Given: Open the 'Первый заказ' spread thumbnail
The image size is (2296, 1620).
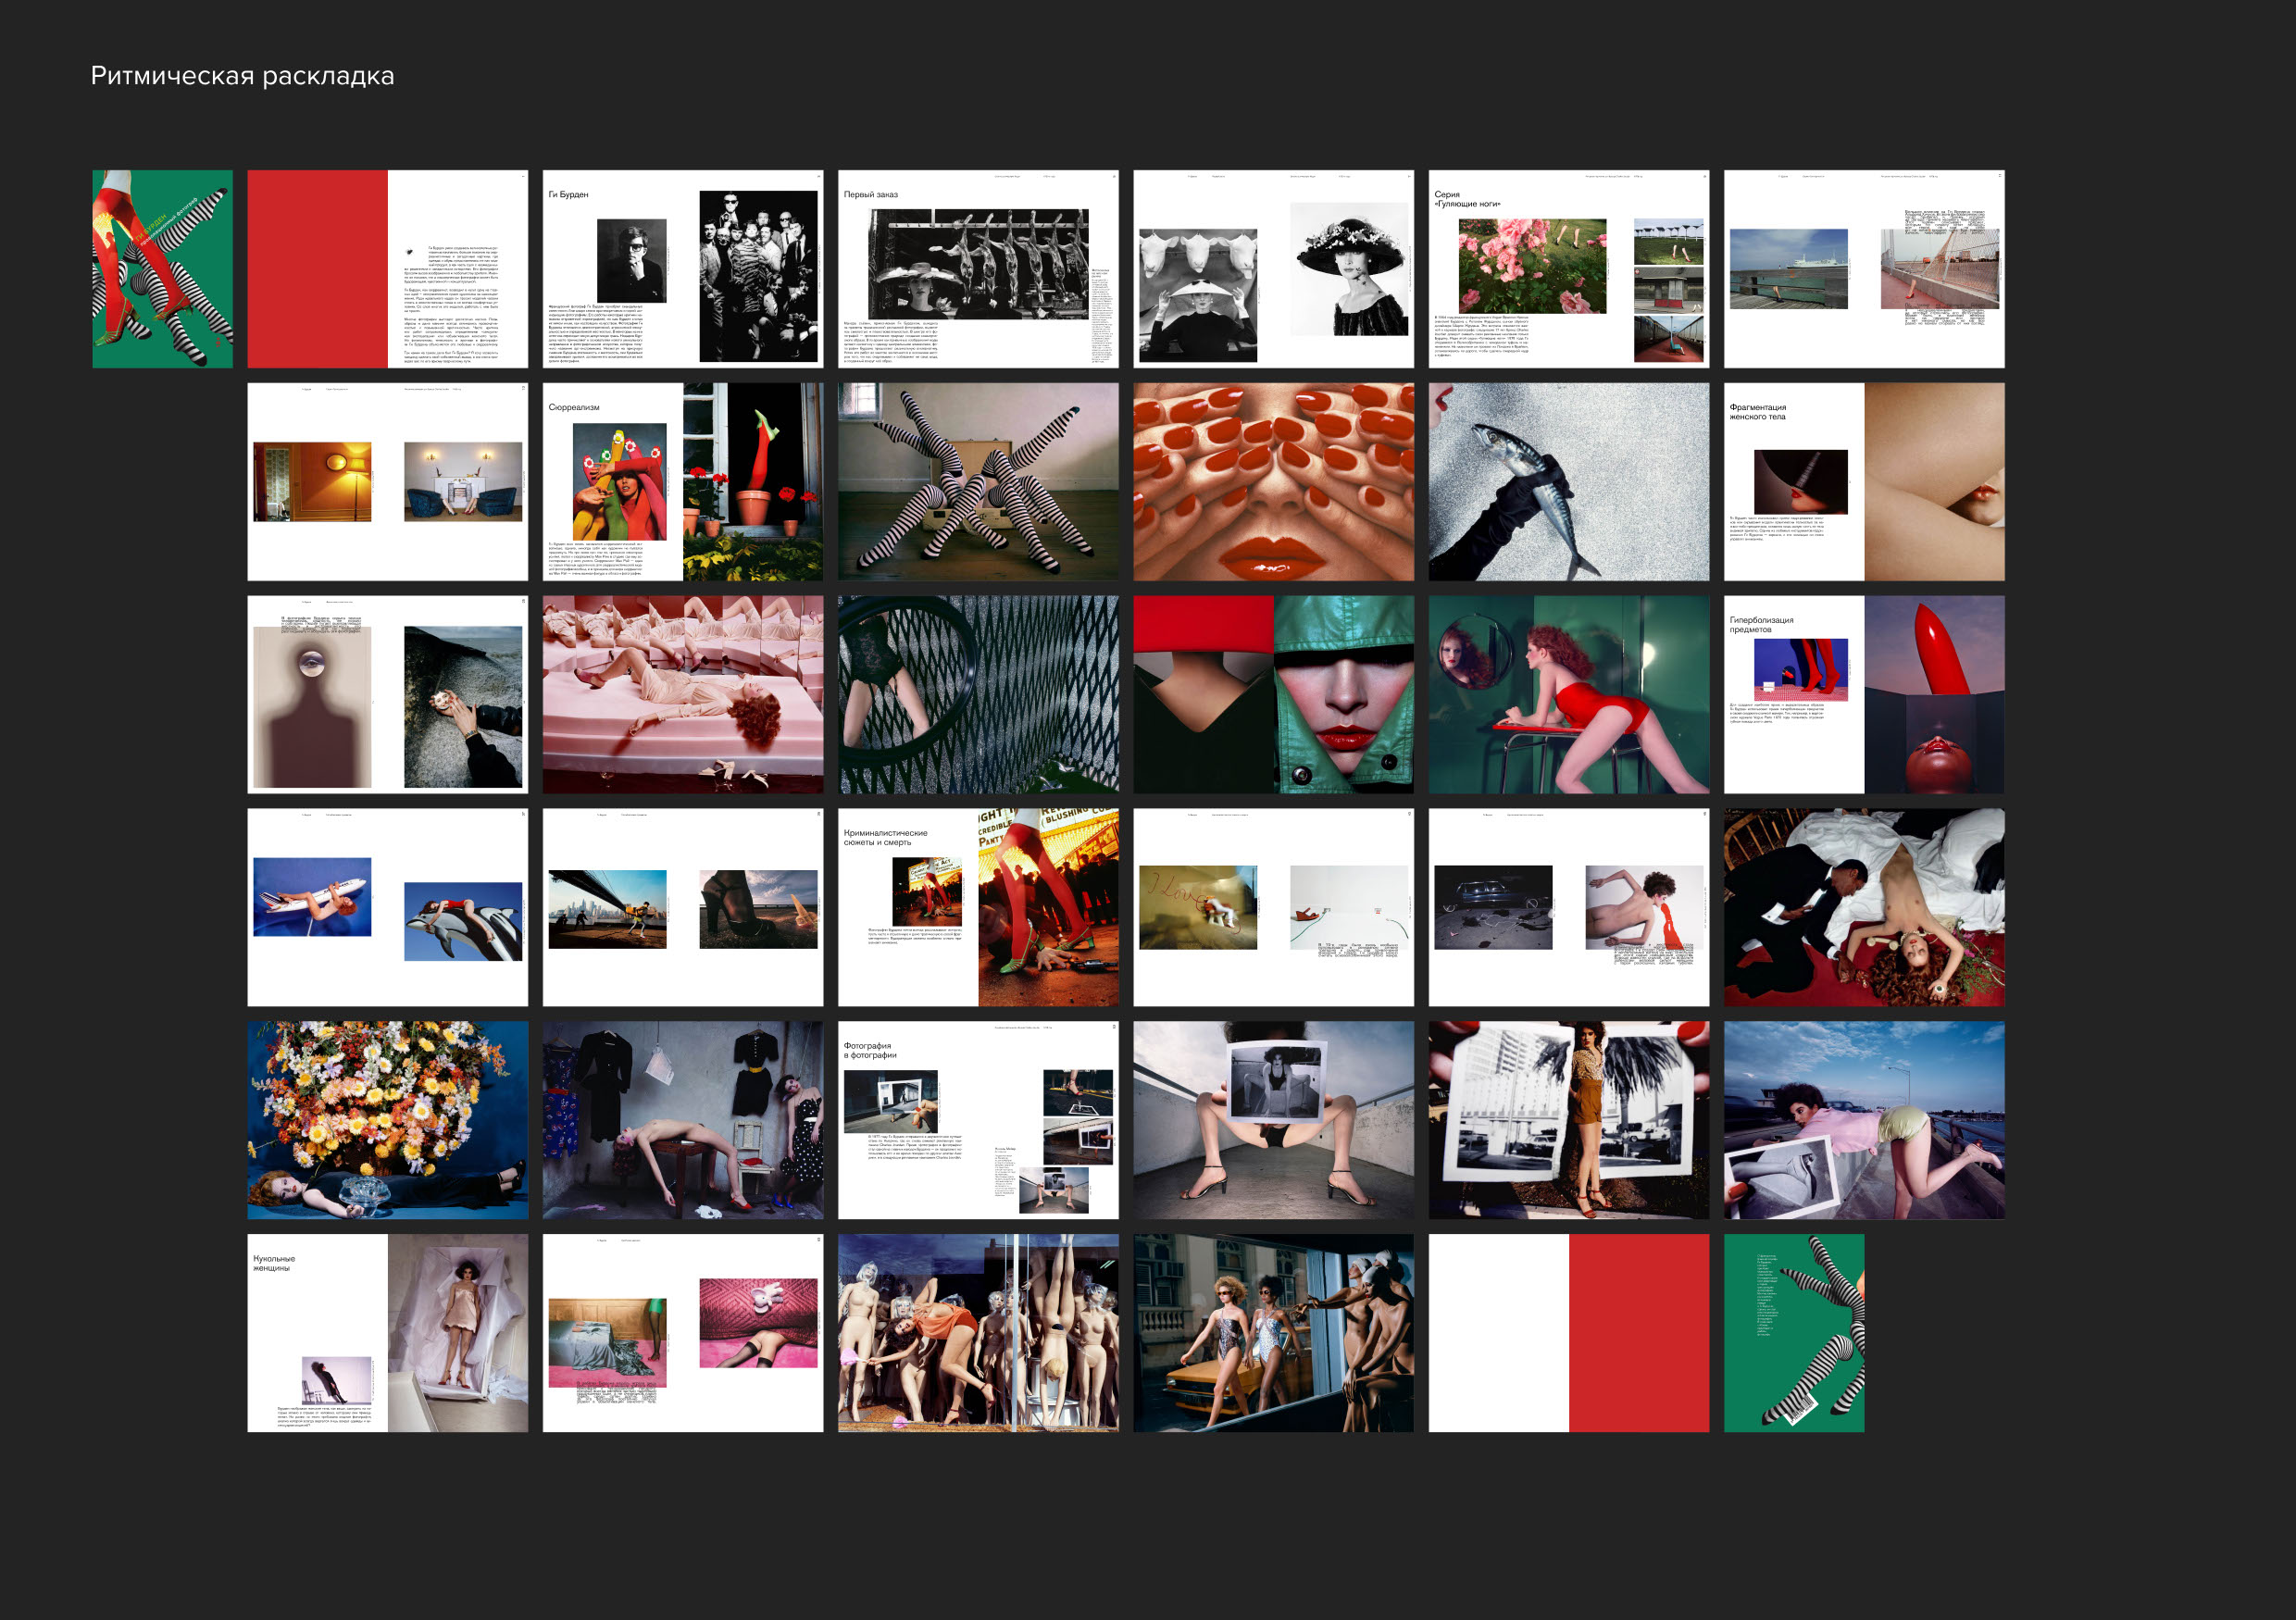Looking at the screenshot, I should [x=978, y=268].
